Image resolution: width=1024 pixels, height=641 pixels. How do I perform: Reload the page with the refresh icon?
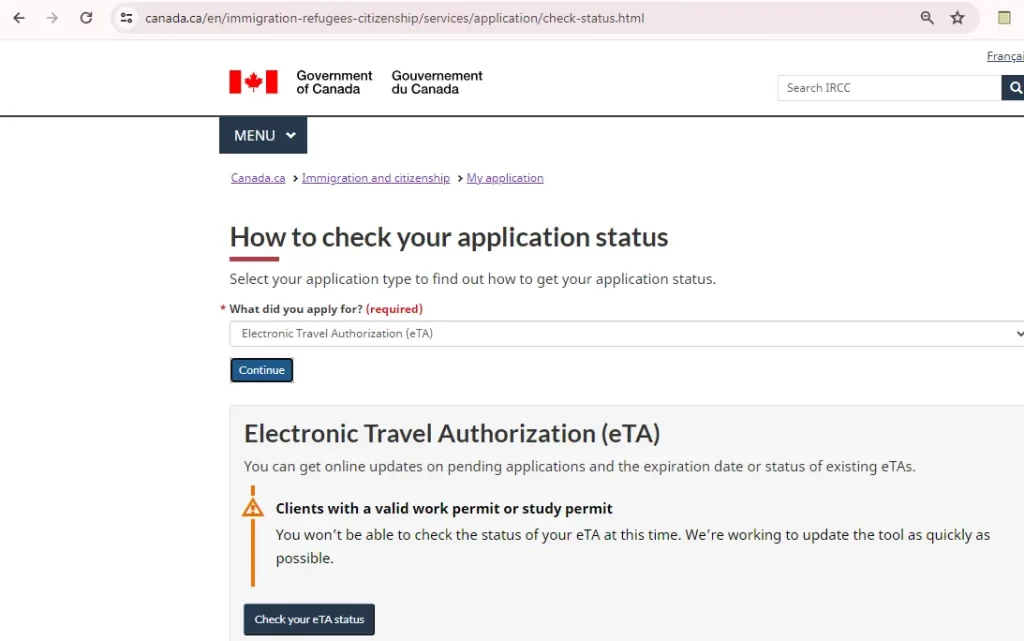click(x=86, y=17)
